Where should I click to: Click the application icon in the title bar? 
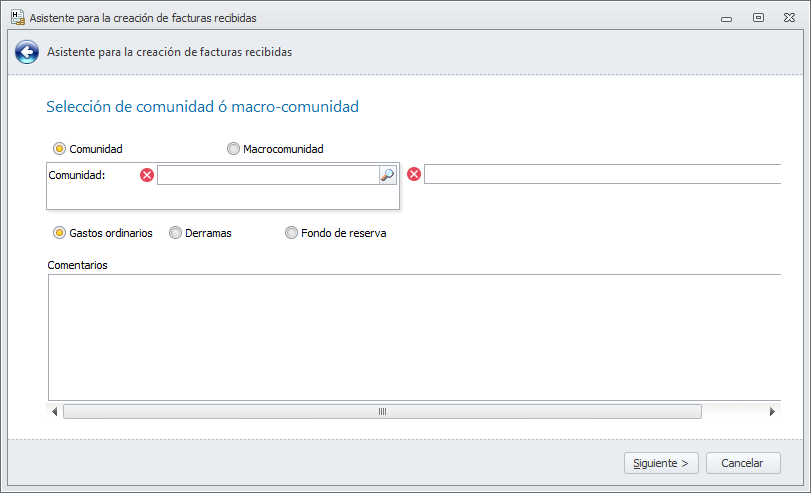17,18
